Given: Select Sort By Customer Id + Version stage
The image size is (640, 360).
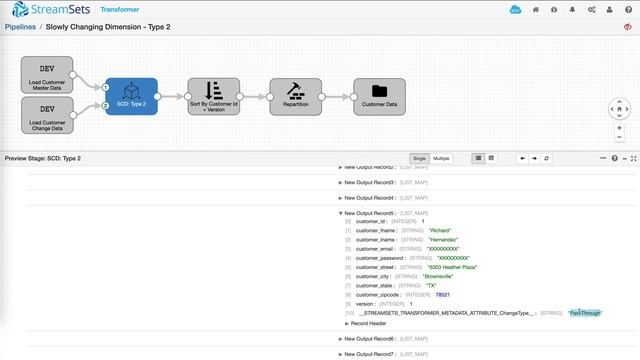Looking at the screenshot, I should [213, 96].
